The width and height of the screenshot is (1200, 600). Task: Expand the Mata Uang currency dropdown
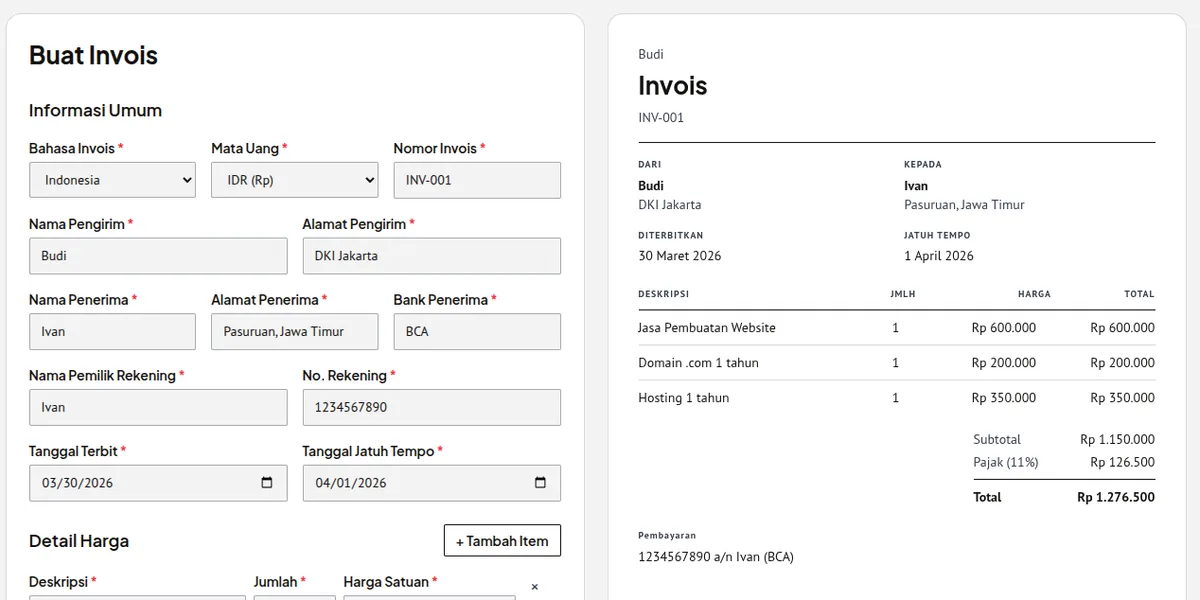pos(294,180)
